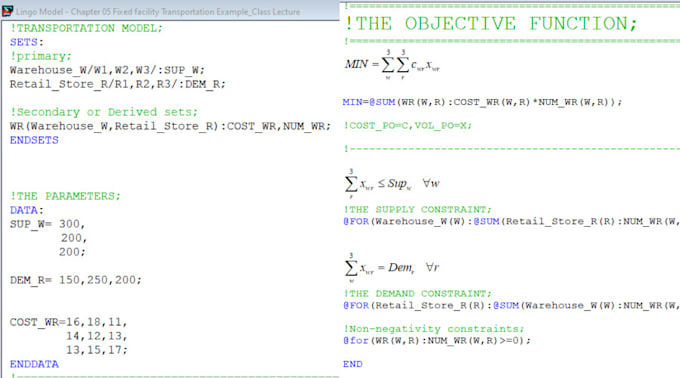Click the 'DEM_R= 150,250,200;' line
The height and width of the screenshot is (378, 680).
76,280
